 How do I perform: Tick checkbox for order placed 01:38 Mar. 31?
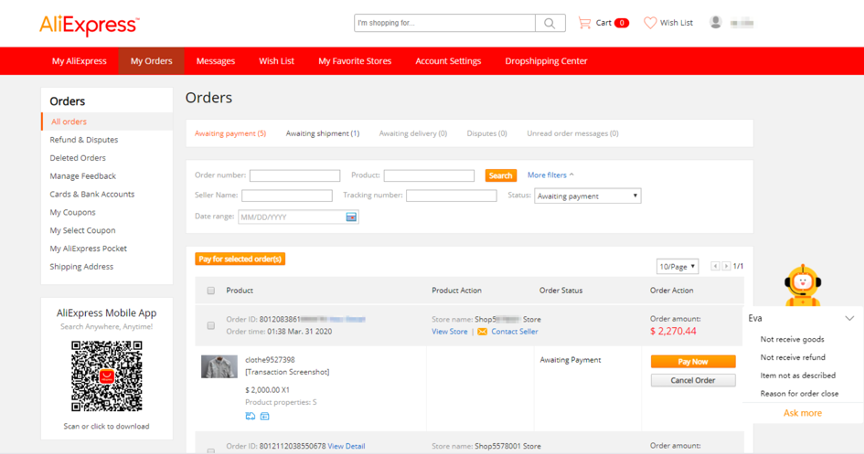pos(210,326)
